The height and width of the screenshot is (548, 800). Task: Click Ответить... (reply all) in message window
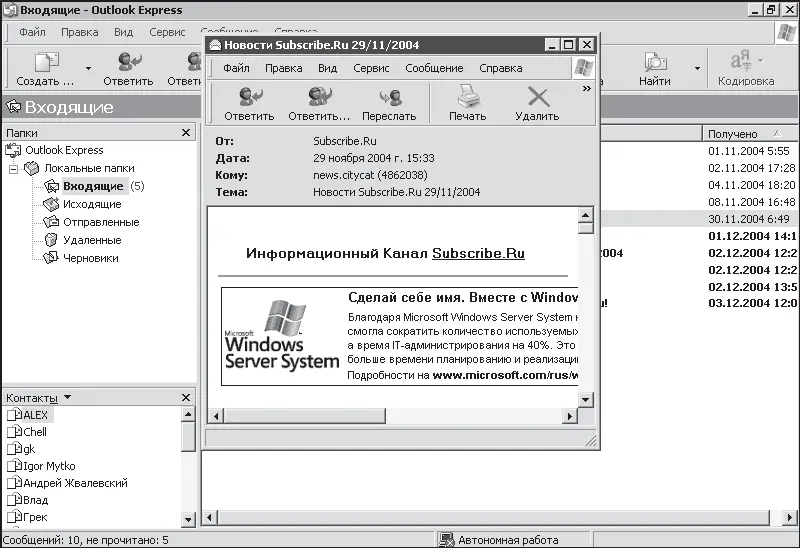pyautogui.click(x=319, y=104)
